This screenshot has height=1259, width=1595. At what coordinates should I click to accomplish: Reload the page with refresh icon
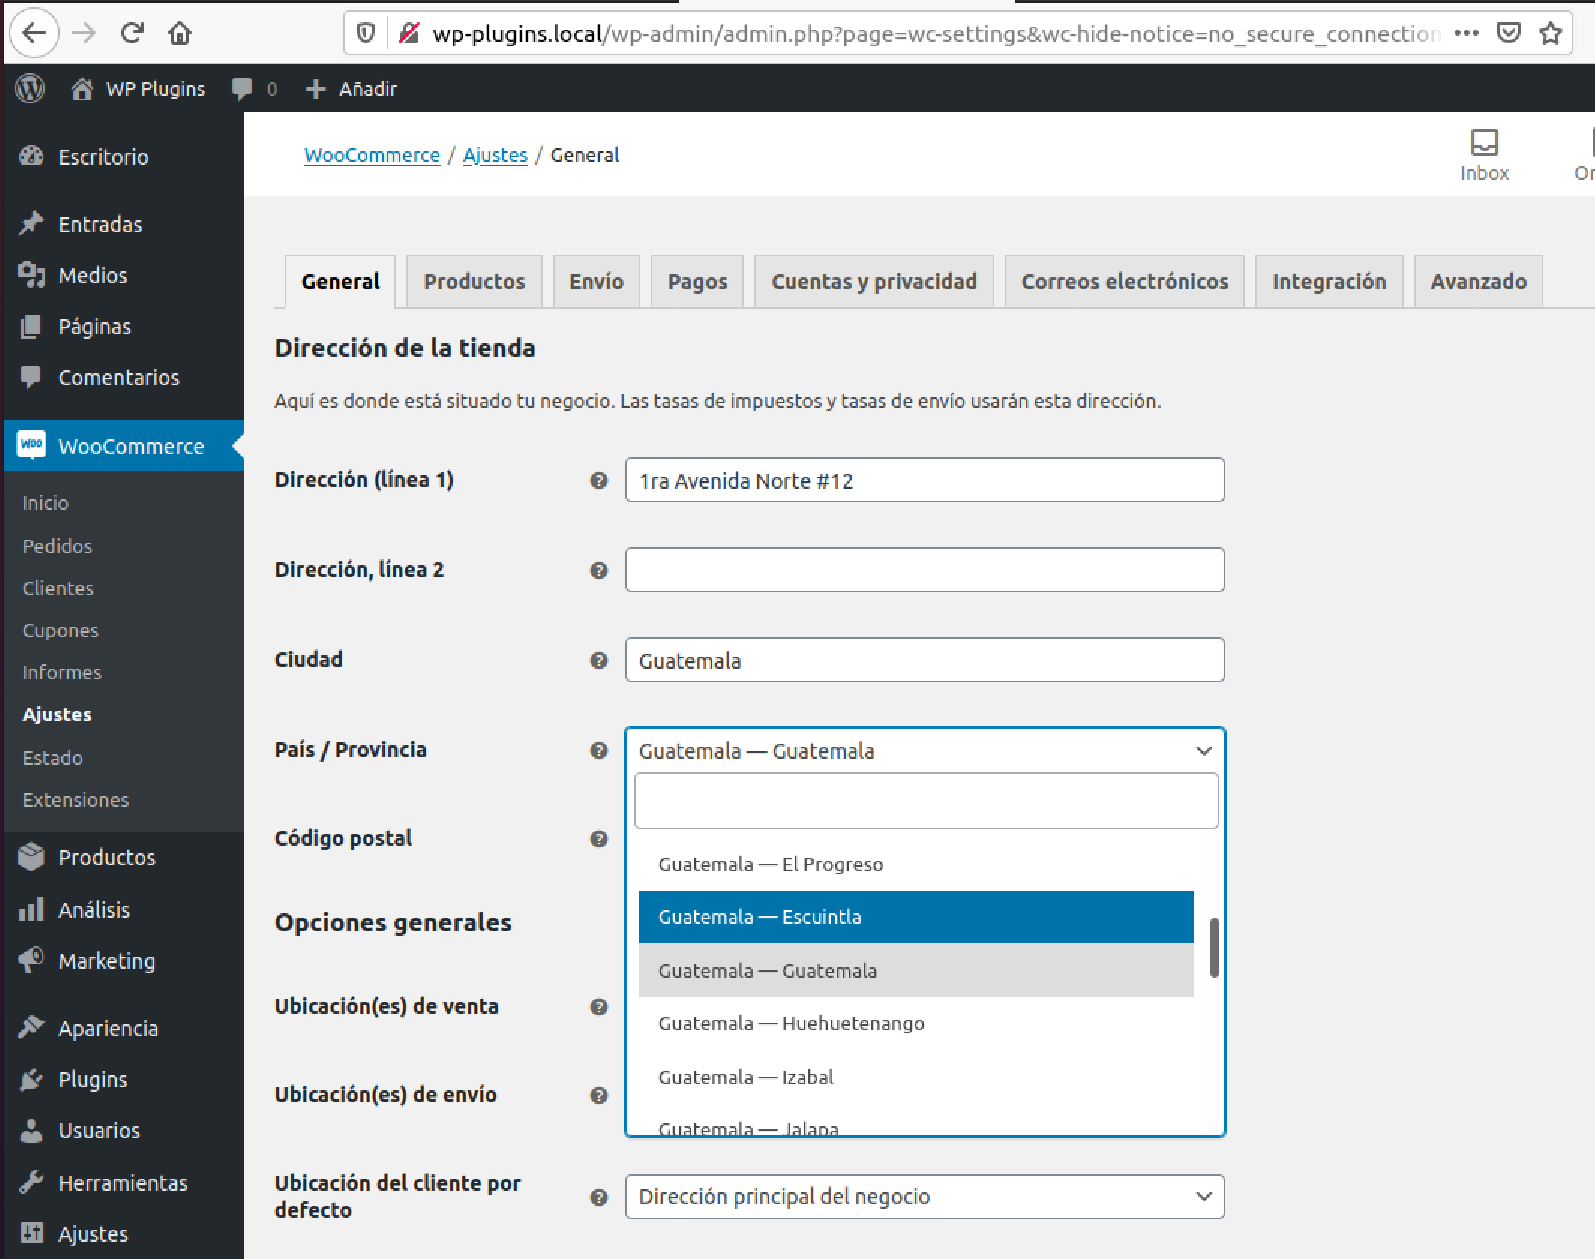pos(132,33)
